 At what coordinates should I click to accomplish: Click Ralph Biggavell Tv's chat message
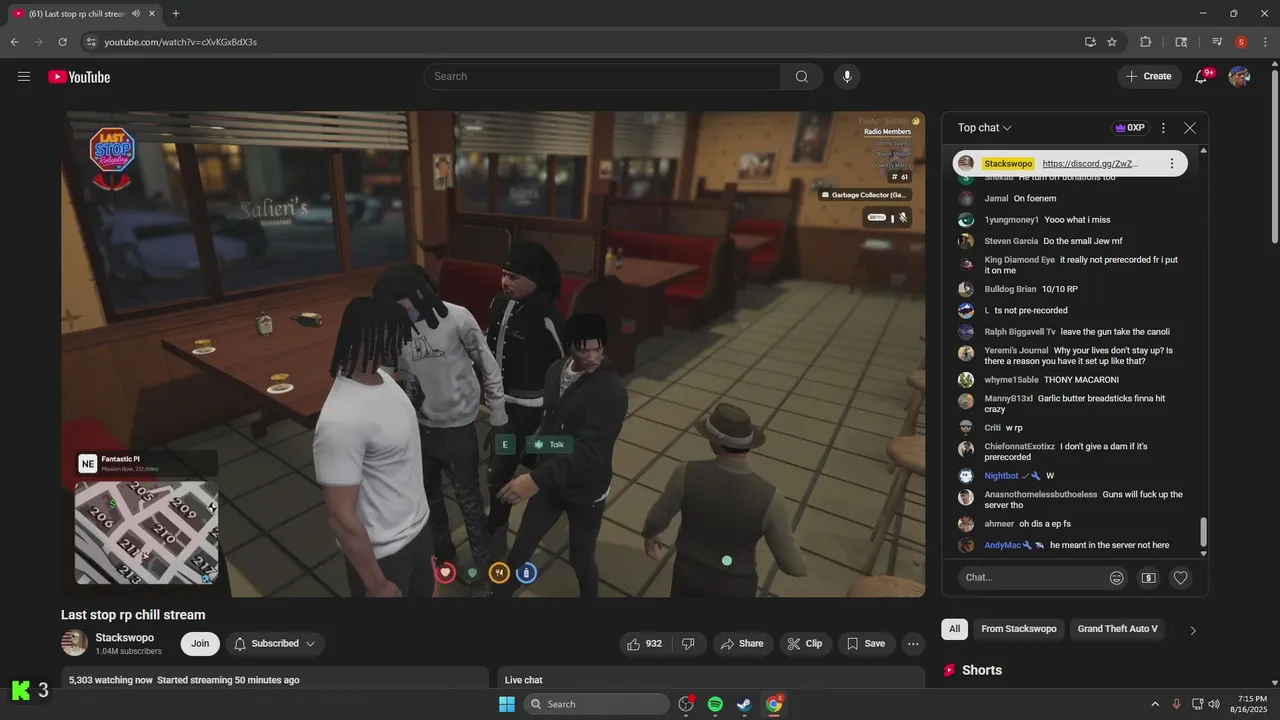point(1115,332)
